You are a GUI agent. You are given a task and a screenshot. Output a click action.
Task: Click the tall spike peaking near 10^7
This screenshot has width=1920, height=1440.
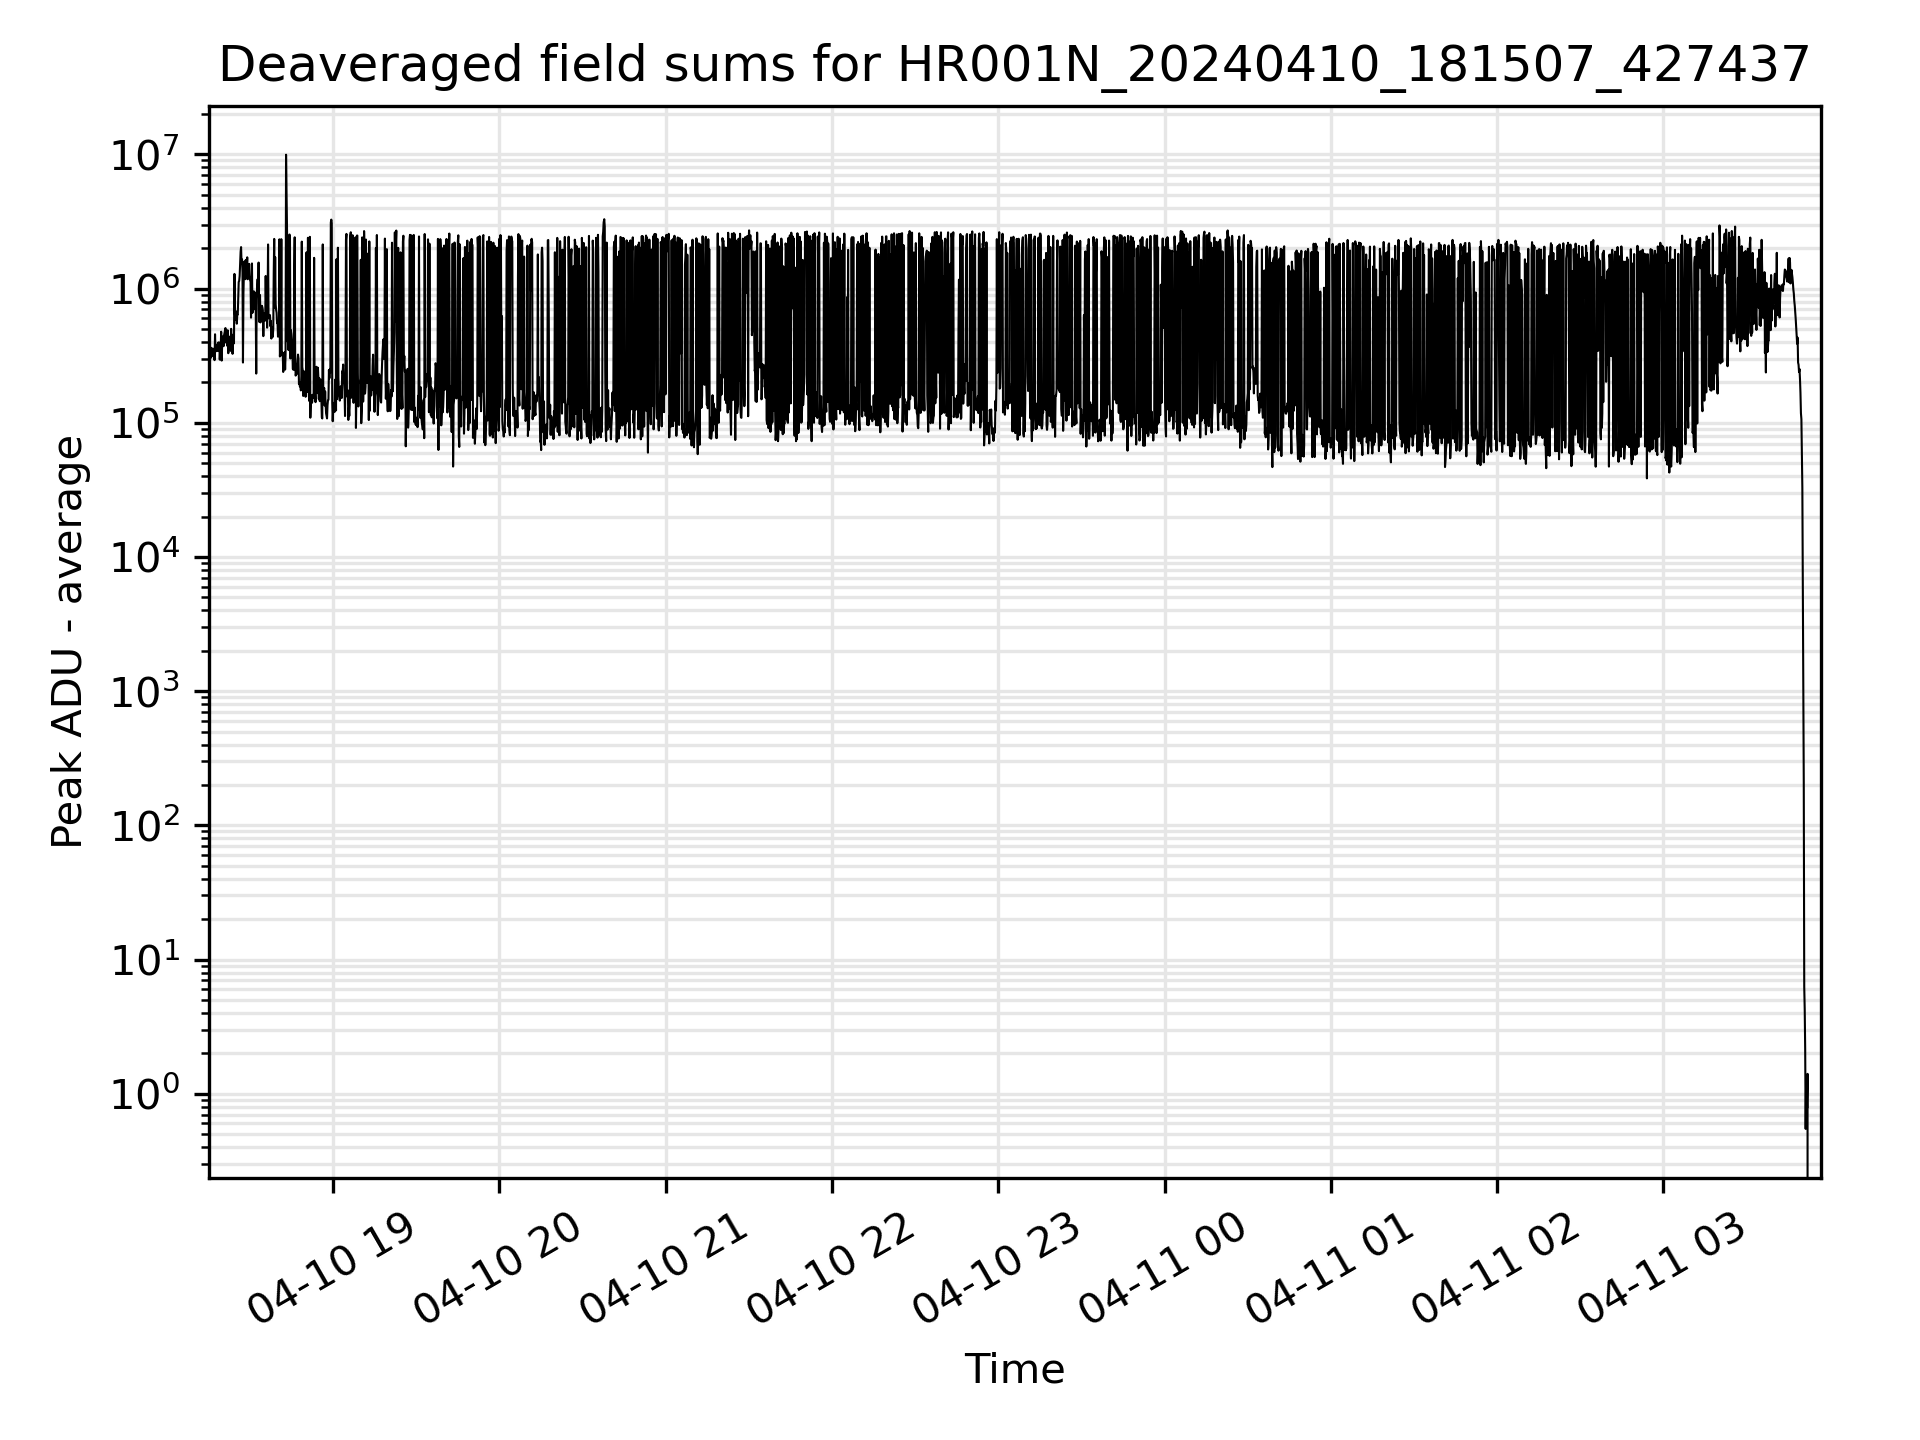point(286,195)
